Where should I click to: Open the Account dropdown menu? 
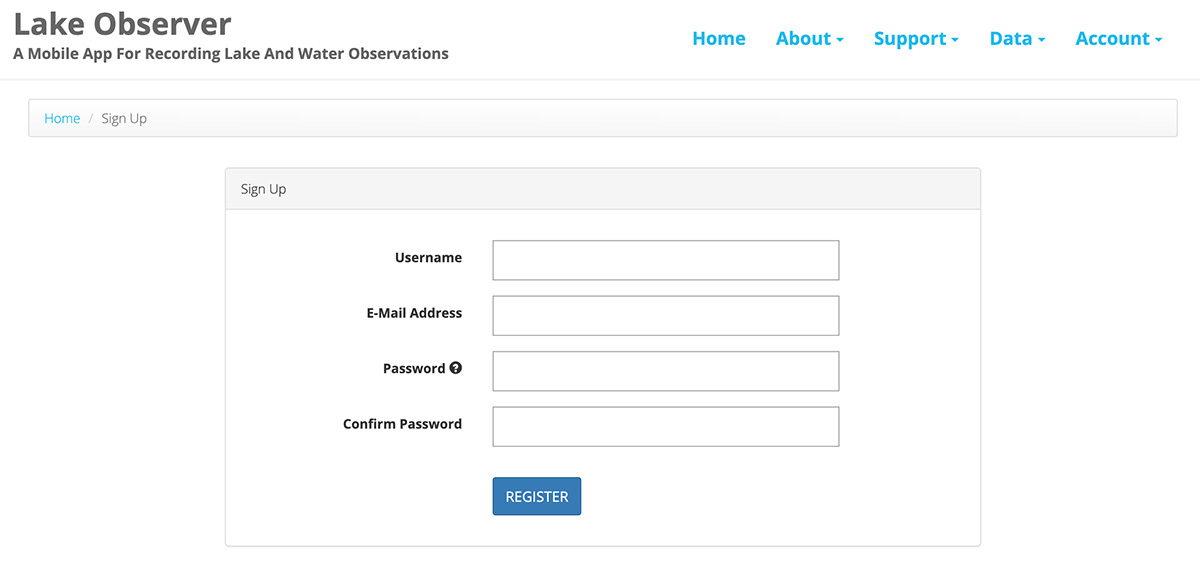coord(1118,39)
